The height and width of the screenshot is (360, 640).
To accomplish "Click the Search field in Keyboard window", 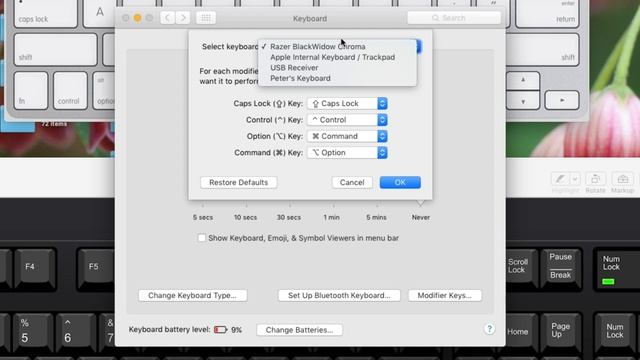I will pyautogui.click(x=454, y=18).
